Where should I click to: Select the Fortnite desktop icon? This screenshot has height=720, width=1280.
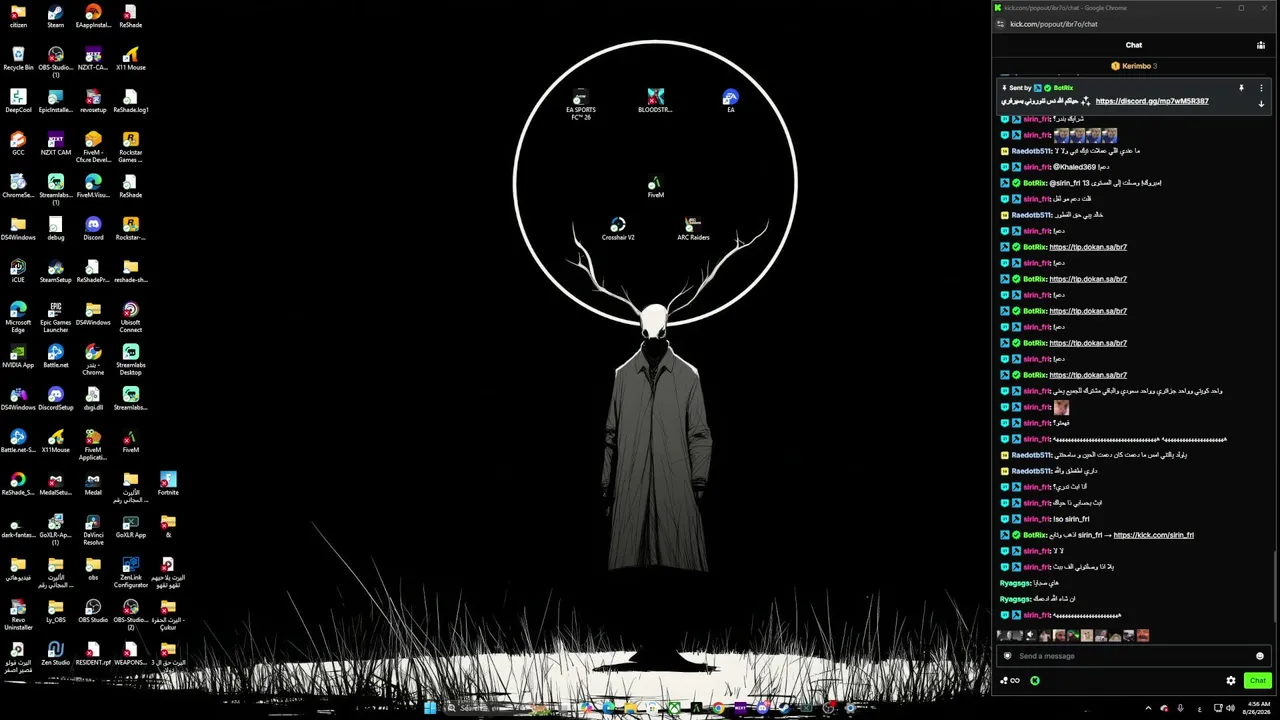[x=168, y=484]
